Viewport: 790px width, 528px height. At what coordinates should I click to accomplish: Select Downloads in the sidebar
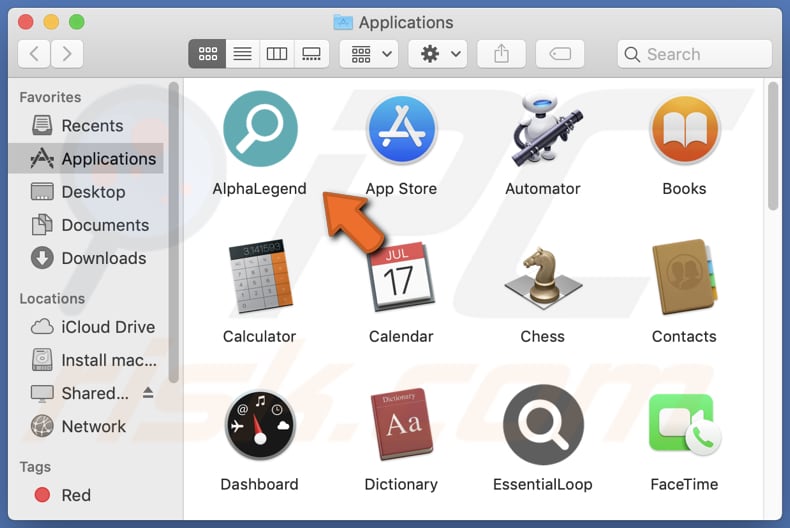tap(103, 258)
